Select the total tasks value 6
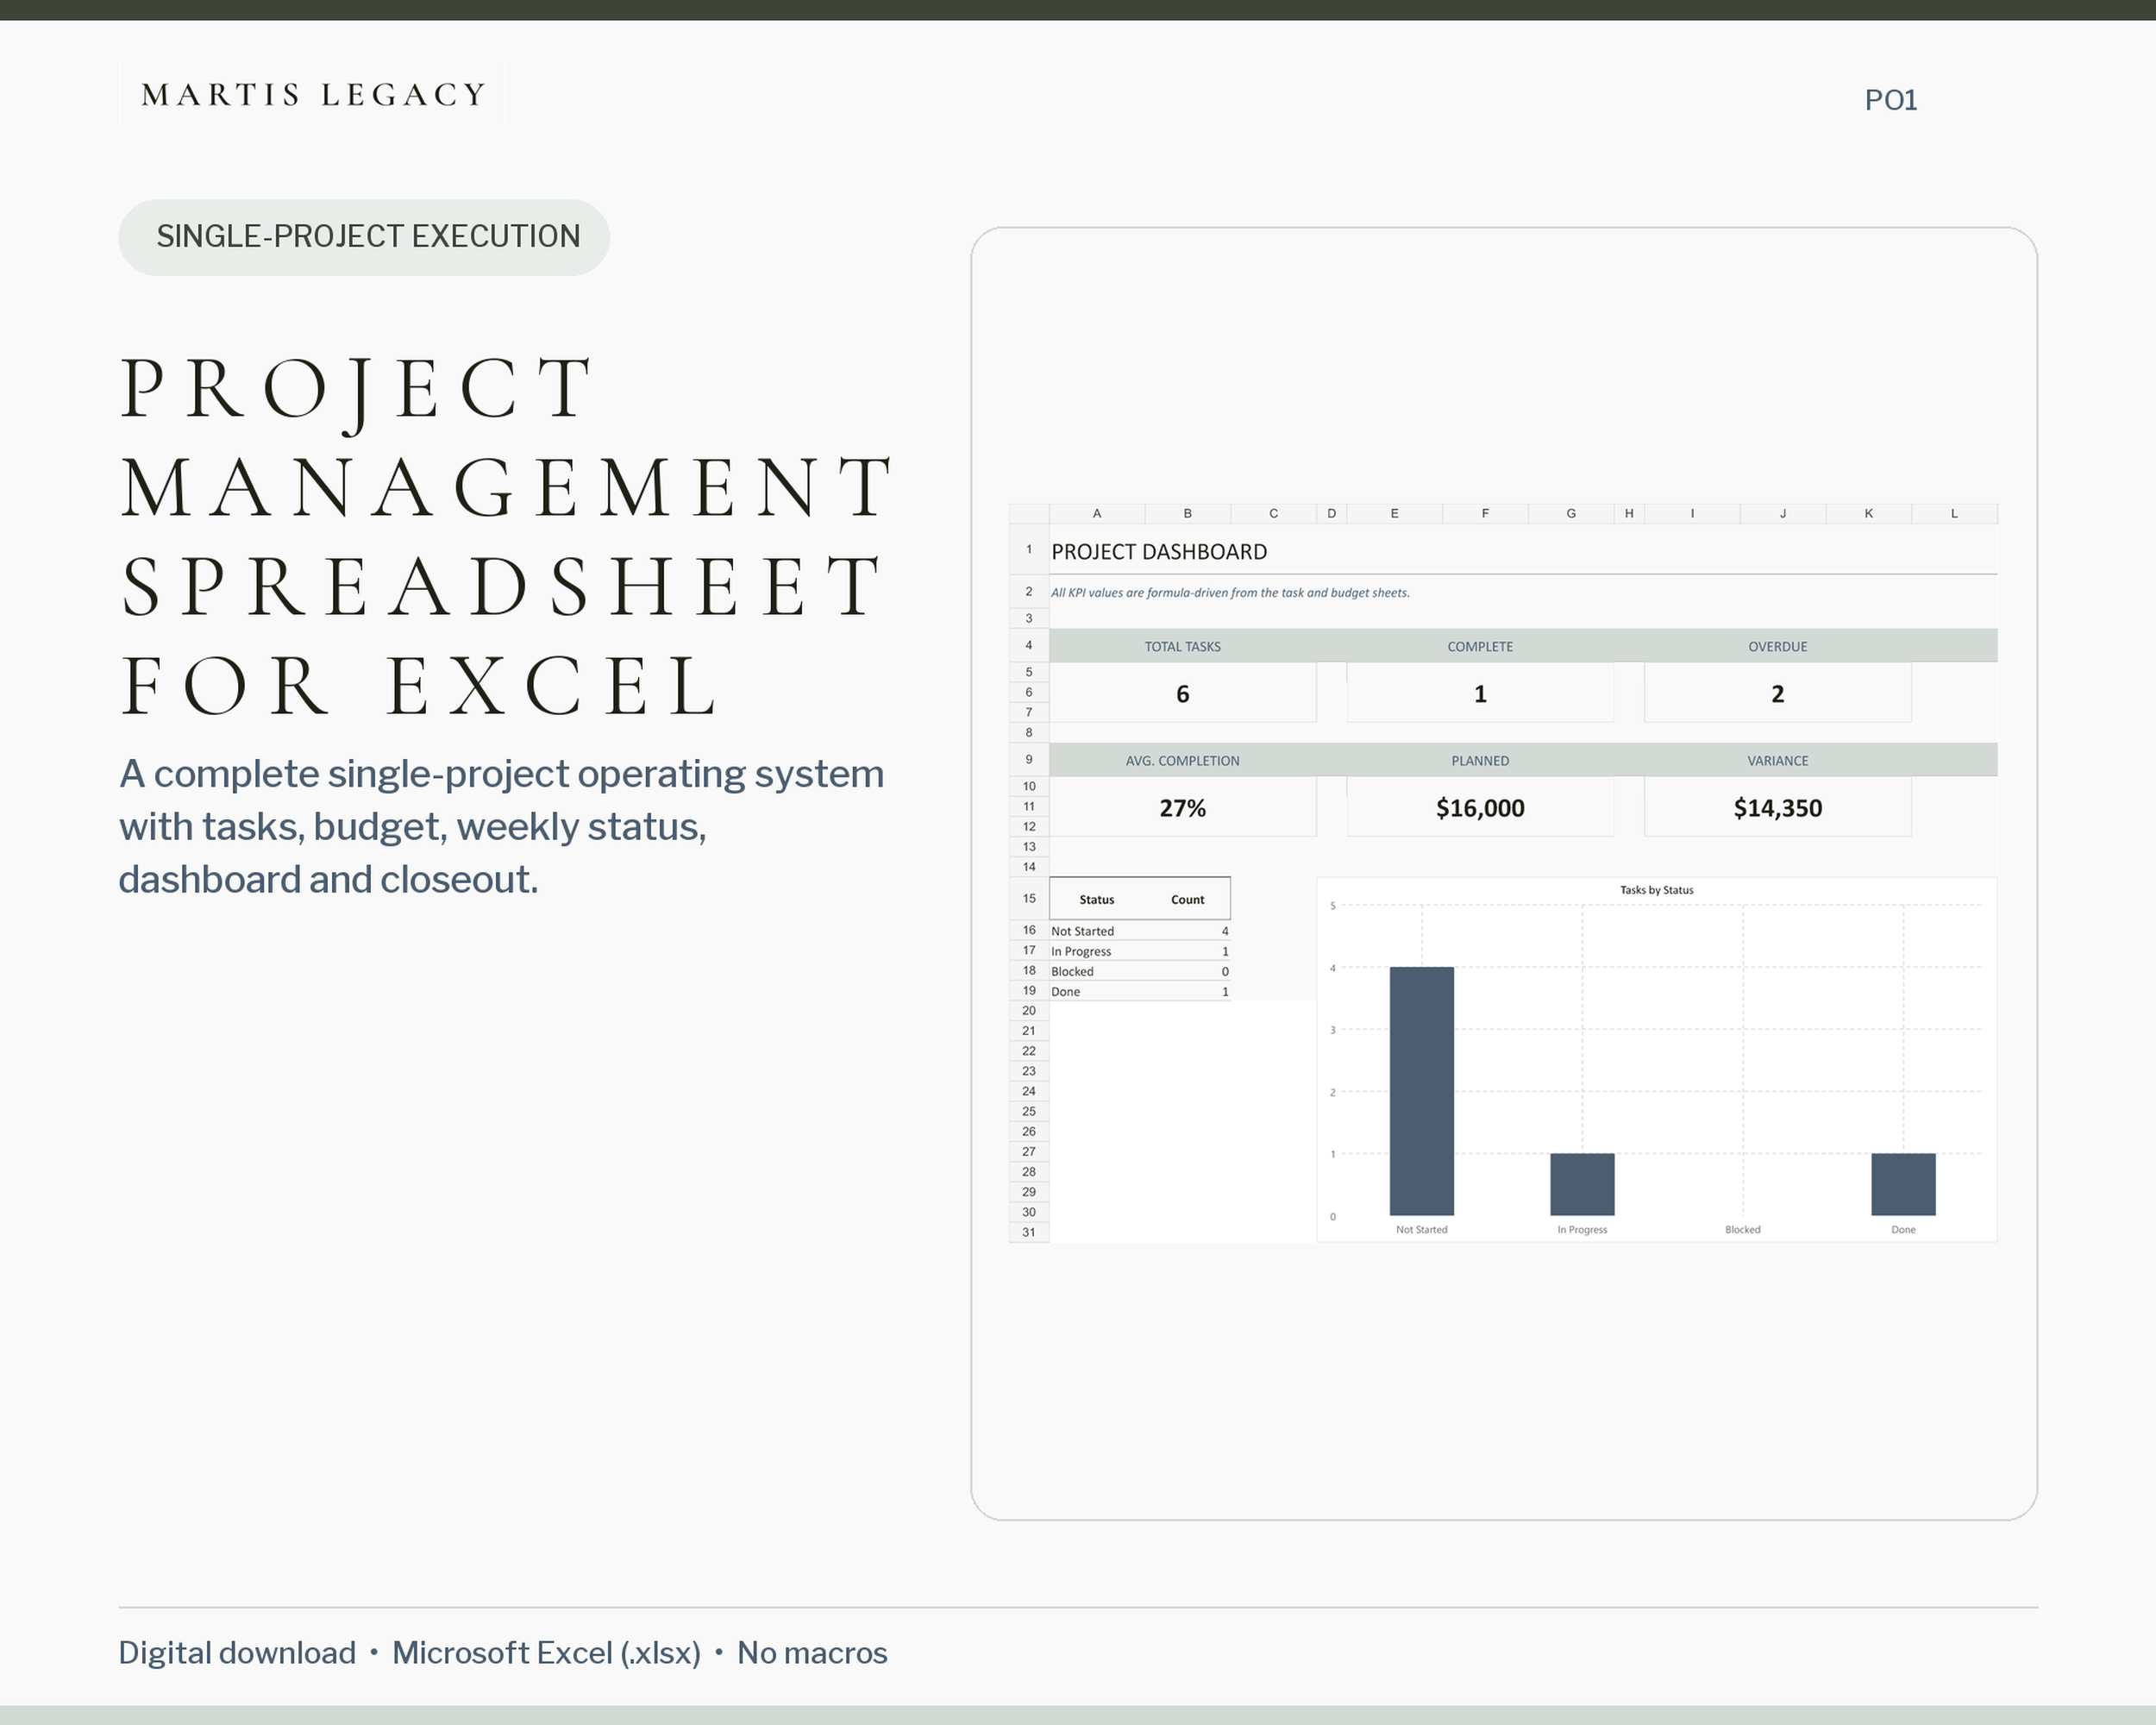Screen dimensions: 2156x1725 [1182, 694]
